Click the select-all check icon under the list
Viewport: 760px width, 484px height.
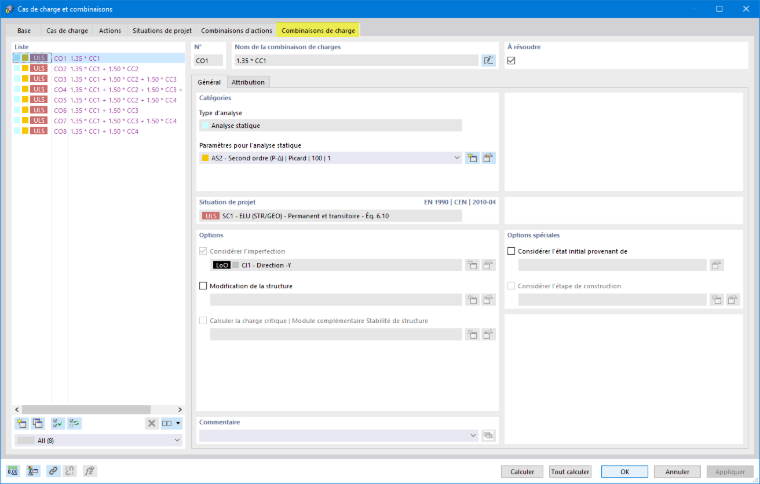pos(58,423)
